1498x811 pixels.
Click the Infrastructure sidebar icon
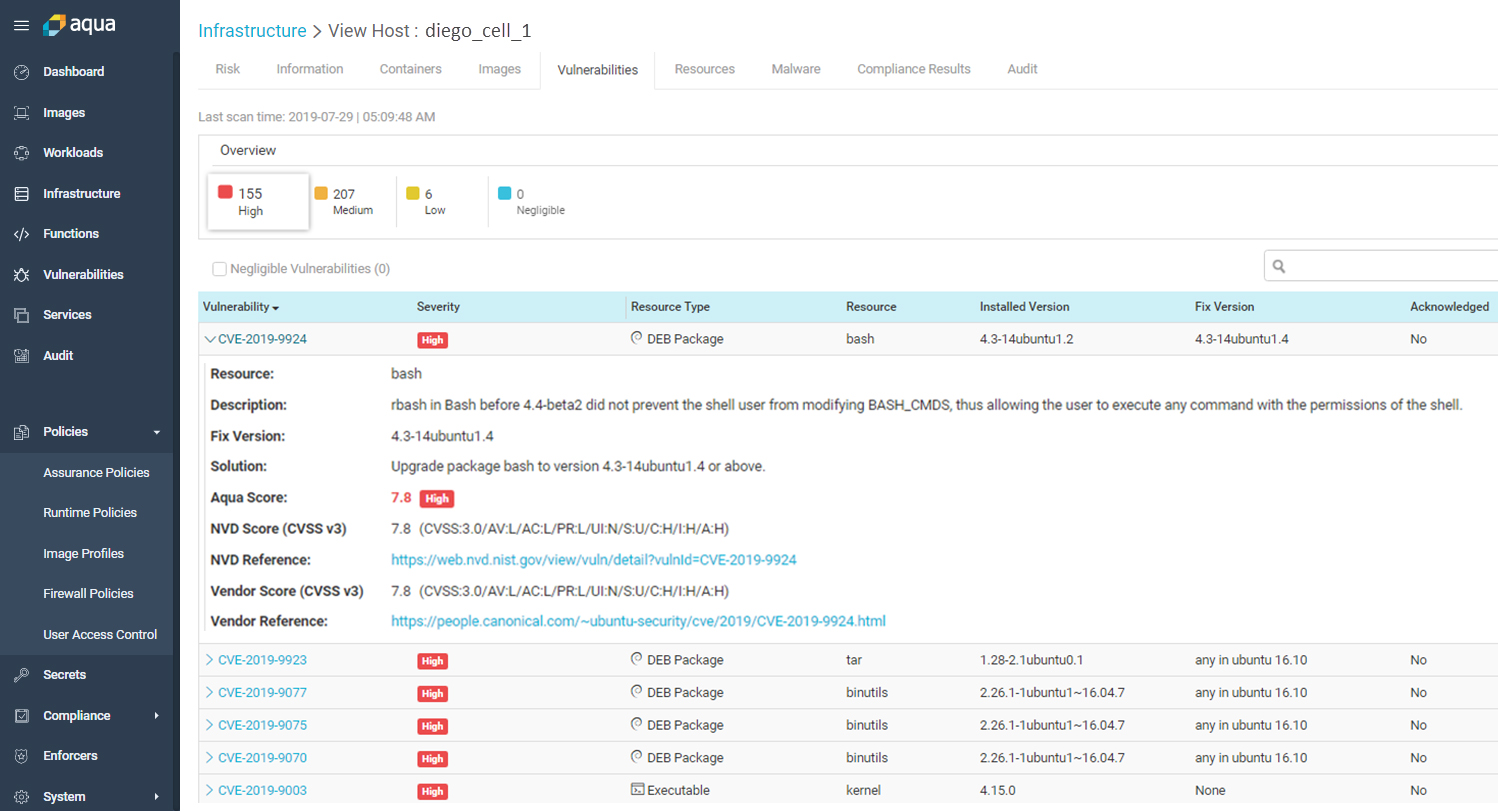(21, 194)
